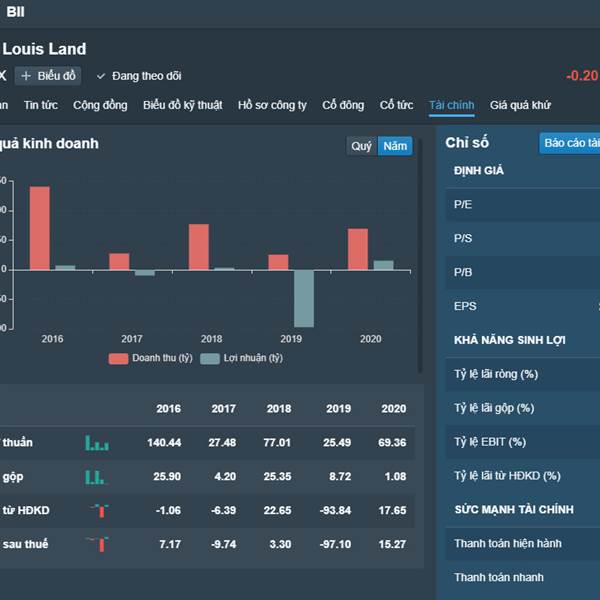Click the 69.36 revenue value
This screenshot has width=600, height=600.
coord(392,443)
